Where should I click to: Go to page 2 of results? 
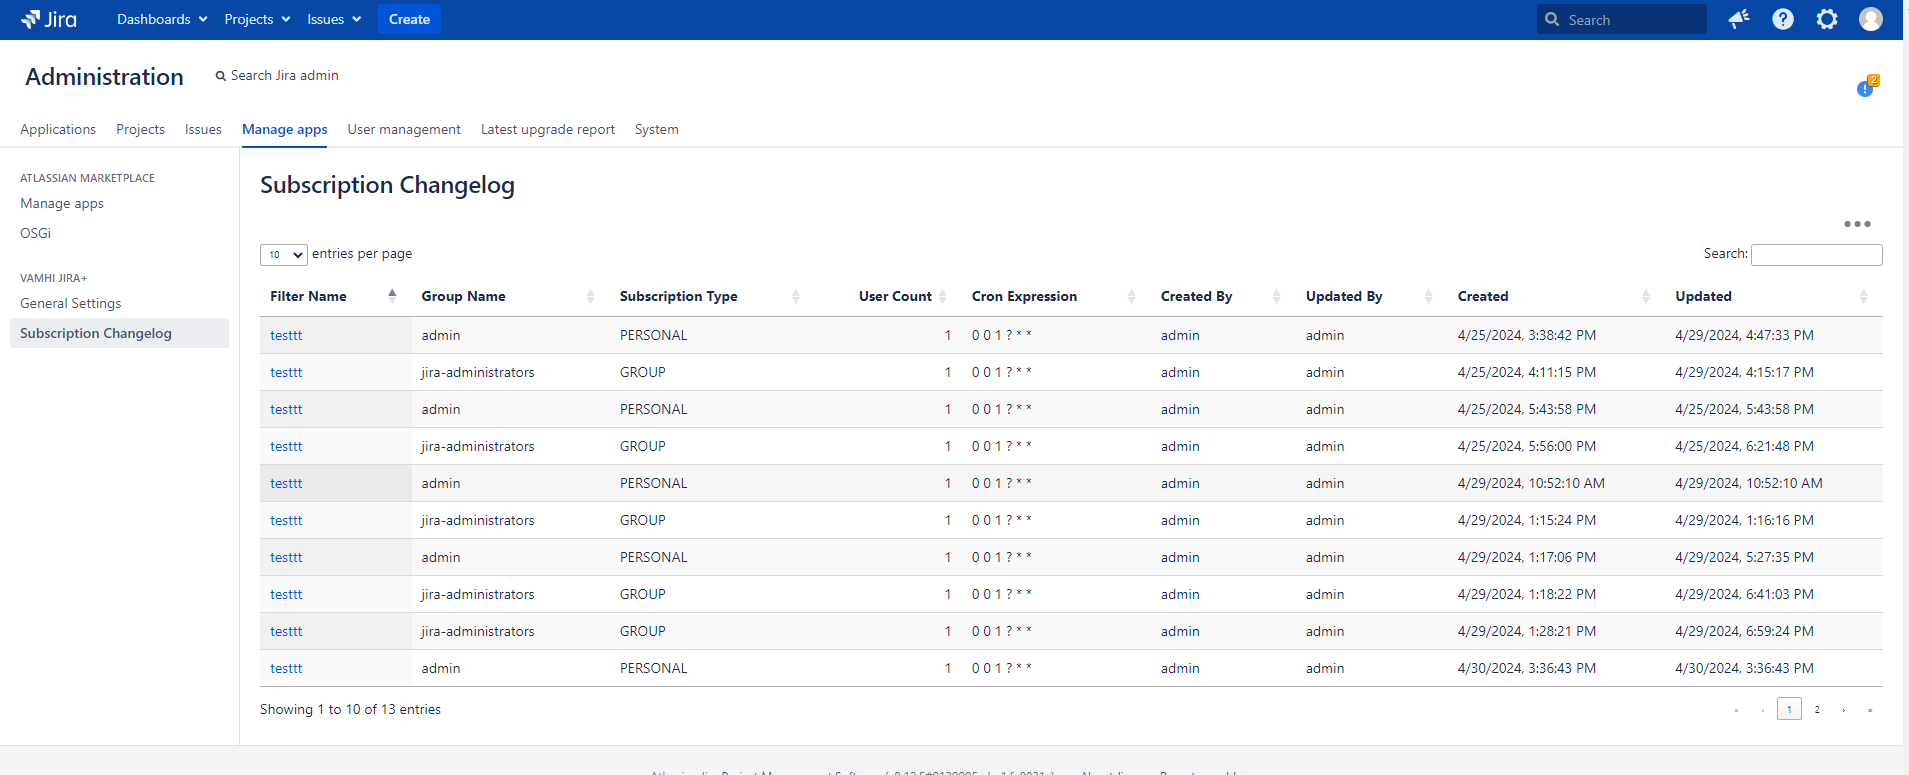pyautogui.click(x=1817, y=709)
